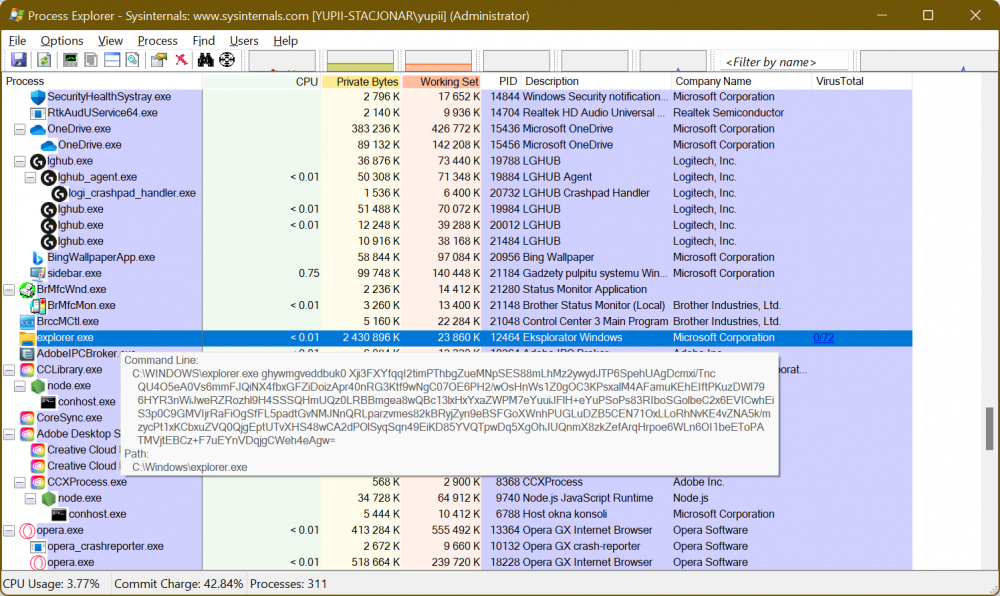The width and height of the screenshot is (1000, 596).
Task: Open the 0/72 VirusTotal link for explorer.exe
Action: 823,337
